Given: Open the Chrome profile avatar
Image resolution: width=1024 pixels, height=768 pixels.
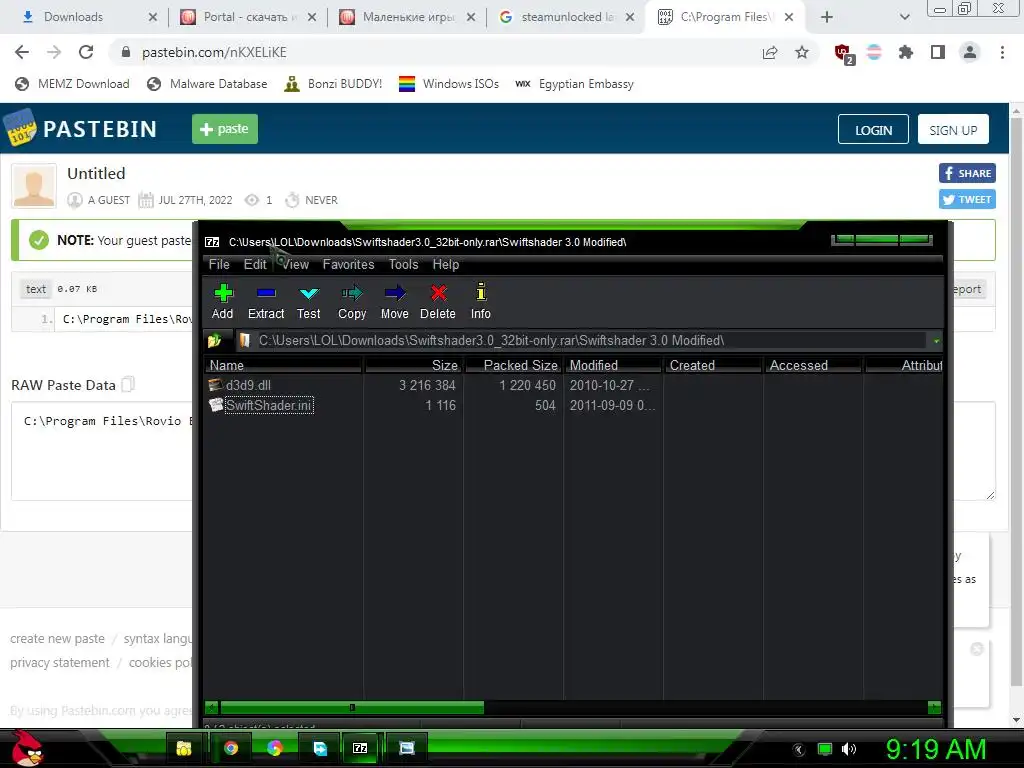Looking at the screenshot, I should (x=970, y=52).
